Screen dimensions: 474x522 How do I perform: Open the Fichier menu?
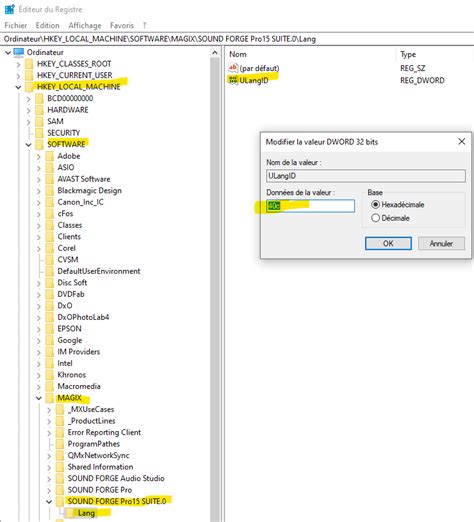click(16, 25)
